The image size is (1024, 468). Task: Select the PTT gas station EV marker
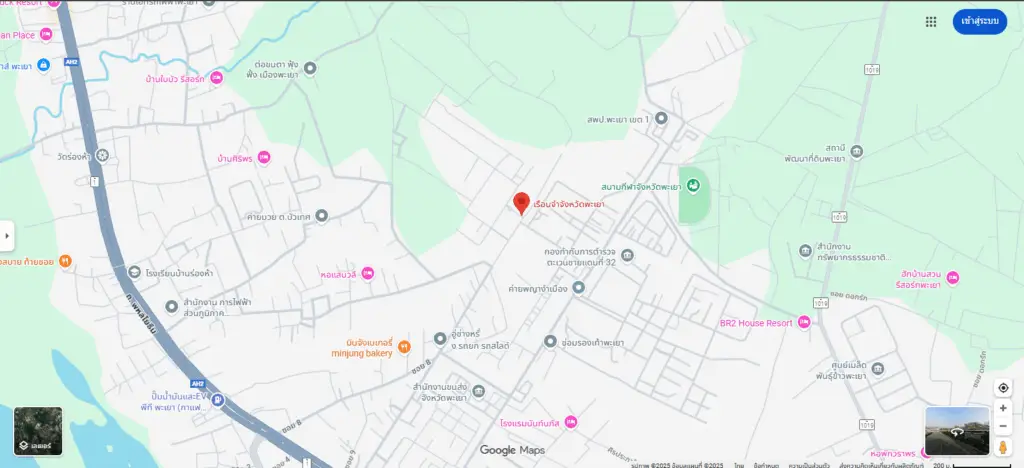218,399
